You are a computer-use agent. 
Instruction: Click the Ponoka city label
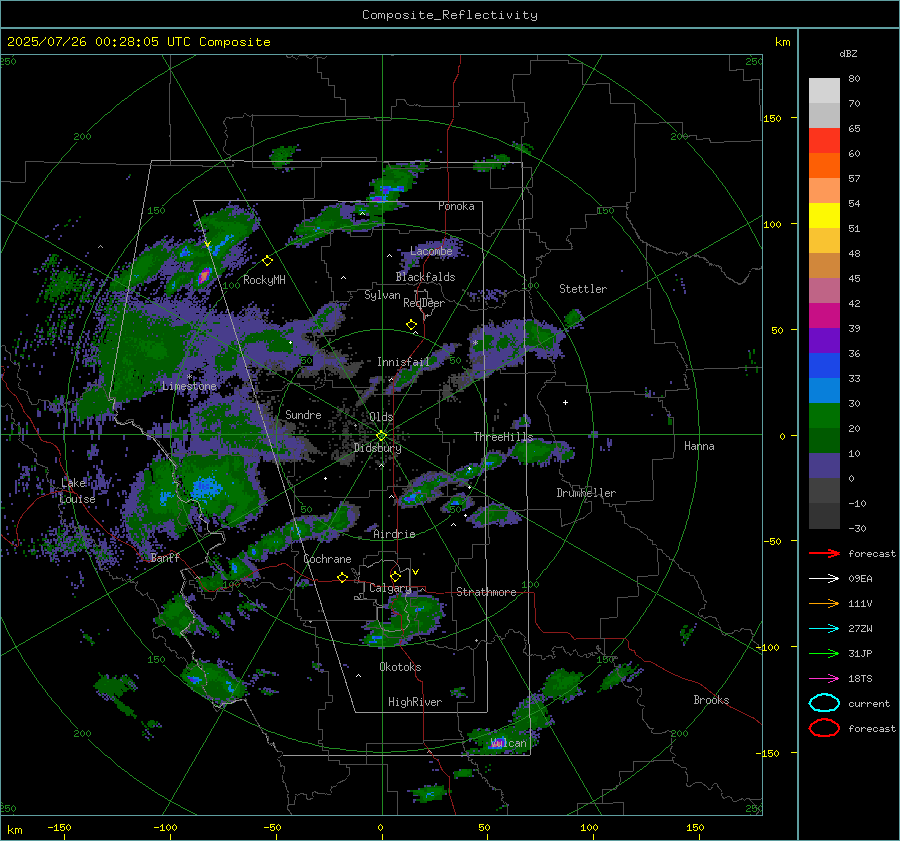click(456, 206)
